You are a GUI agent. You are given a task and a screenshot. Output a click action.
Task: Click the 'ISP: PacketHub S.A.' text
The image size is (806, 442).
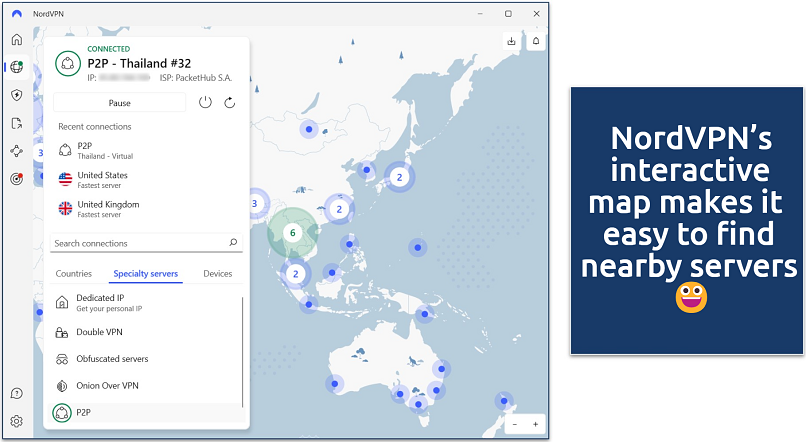[x=196, y=78]
